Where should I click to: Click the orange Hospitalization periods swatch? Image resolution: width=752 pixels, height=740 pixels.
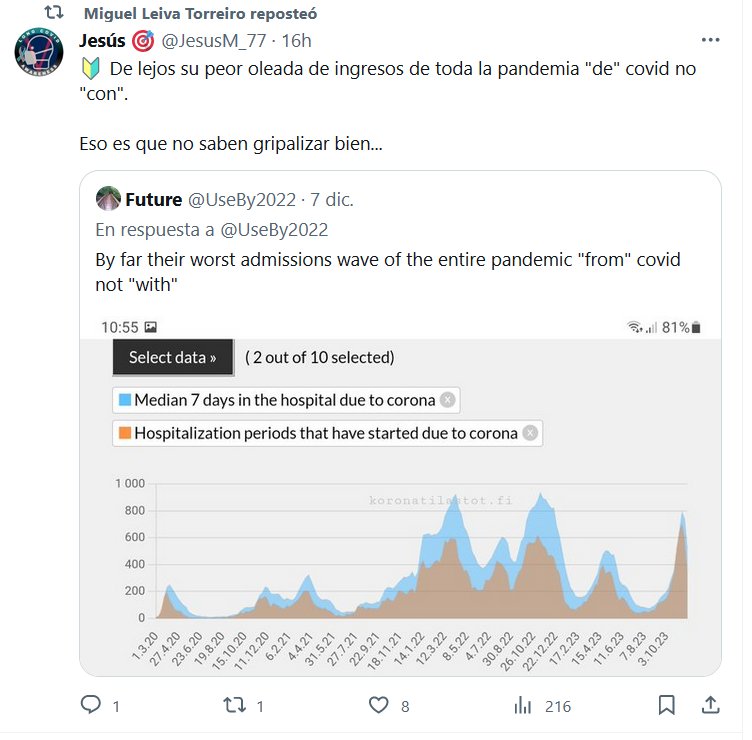pyautogui.click(x=125, y=433)
